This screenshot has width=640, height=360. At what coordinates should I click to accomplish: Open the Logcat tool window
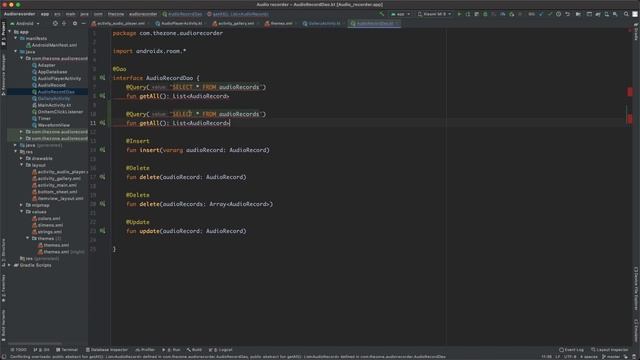220,350
